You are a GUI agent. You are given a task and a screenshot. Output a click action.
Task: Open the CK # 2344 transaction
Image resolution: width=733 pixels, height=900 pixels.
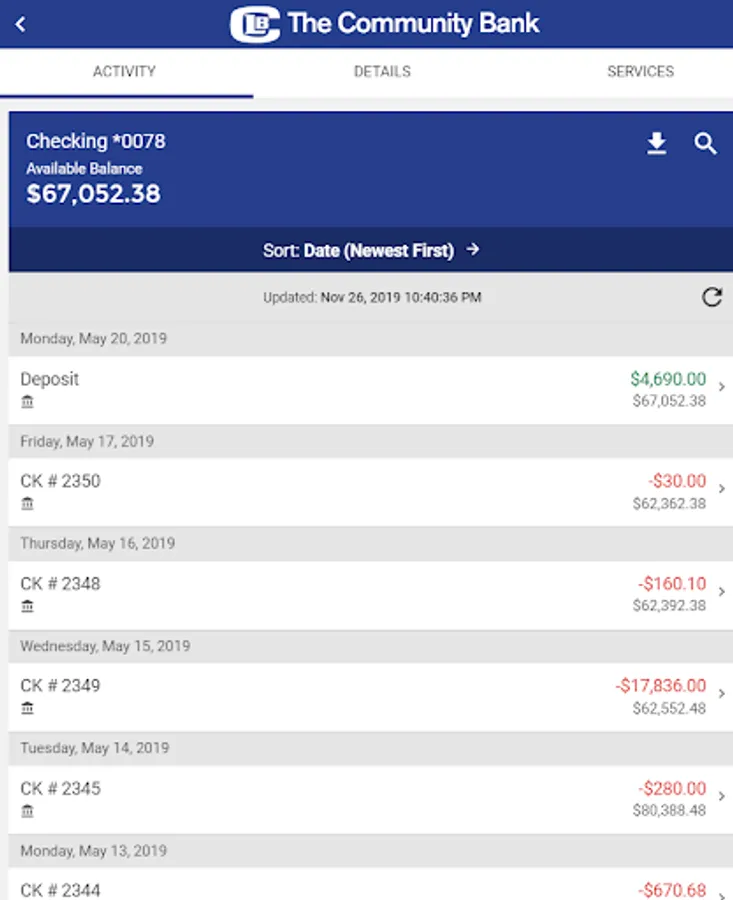[x=371, y=884]
